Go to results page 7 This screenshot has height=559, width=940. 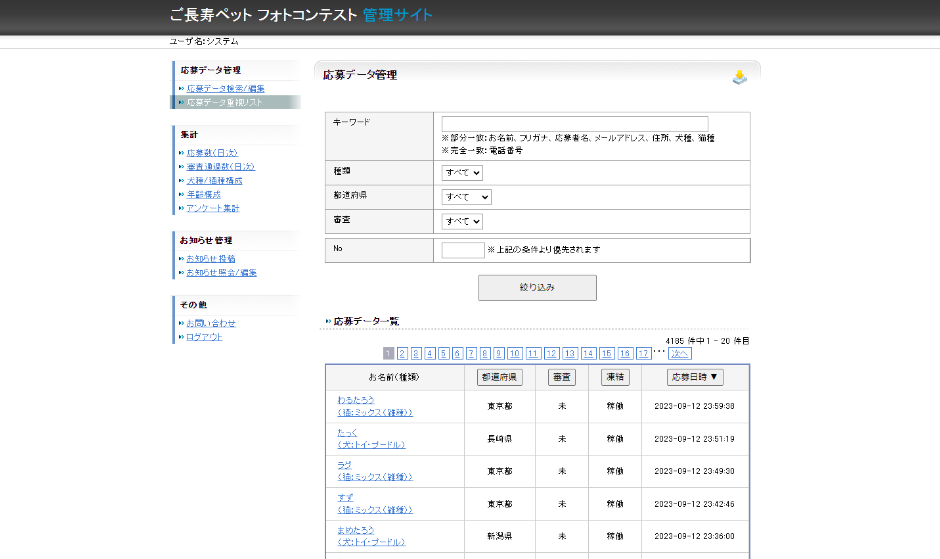click(471, 353)
